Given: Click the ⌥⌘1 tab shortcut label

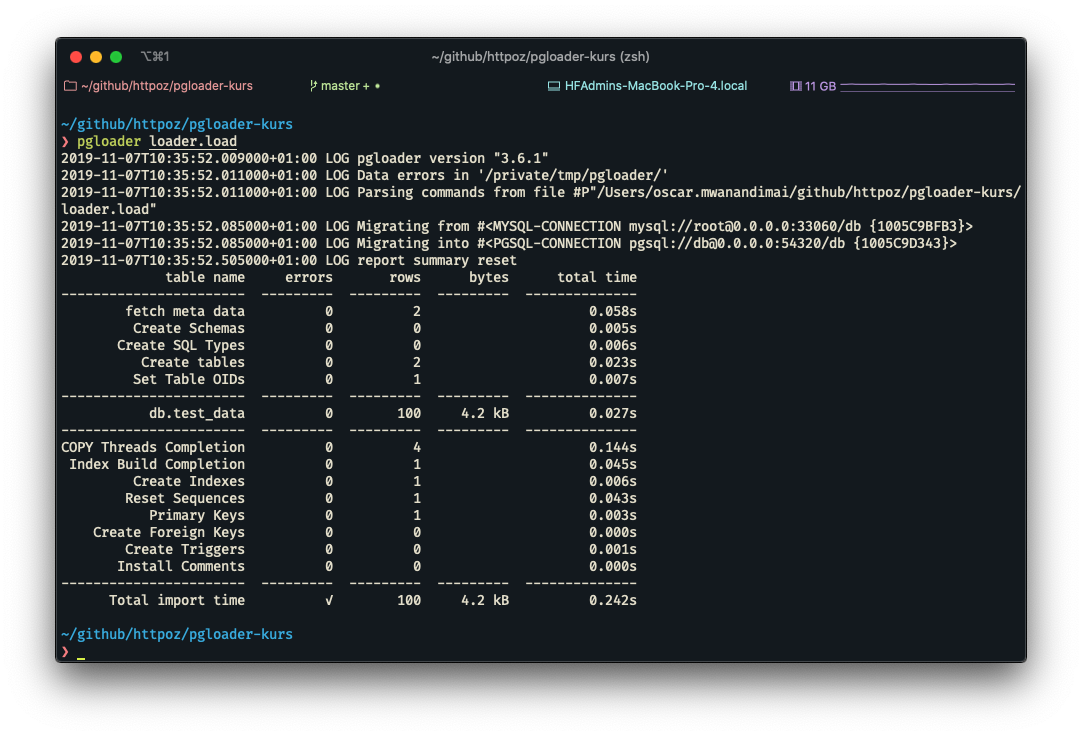Looking at the screenshot, I should tap(155, 57).
